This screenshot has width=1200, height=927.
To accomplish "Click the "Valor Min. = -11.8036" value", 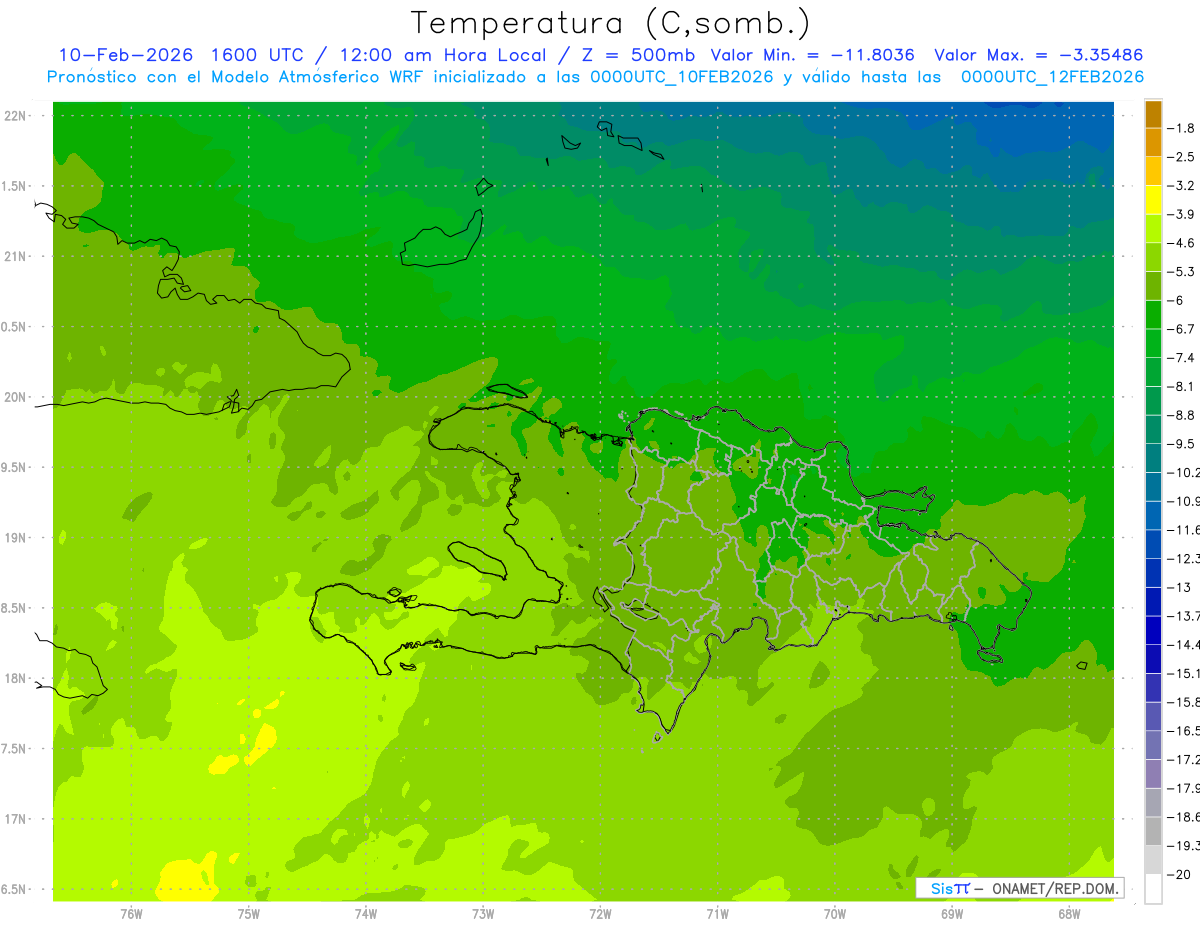I will [812, 55].
